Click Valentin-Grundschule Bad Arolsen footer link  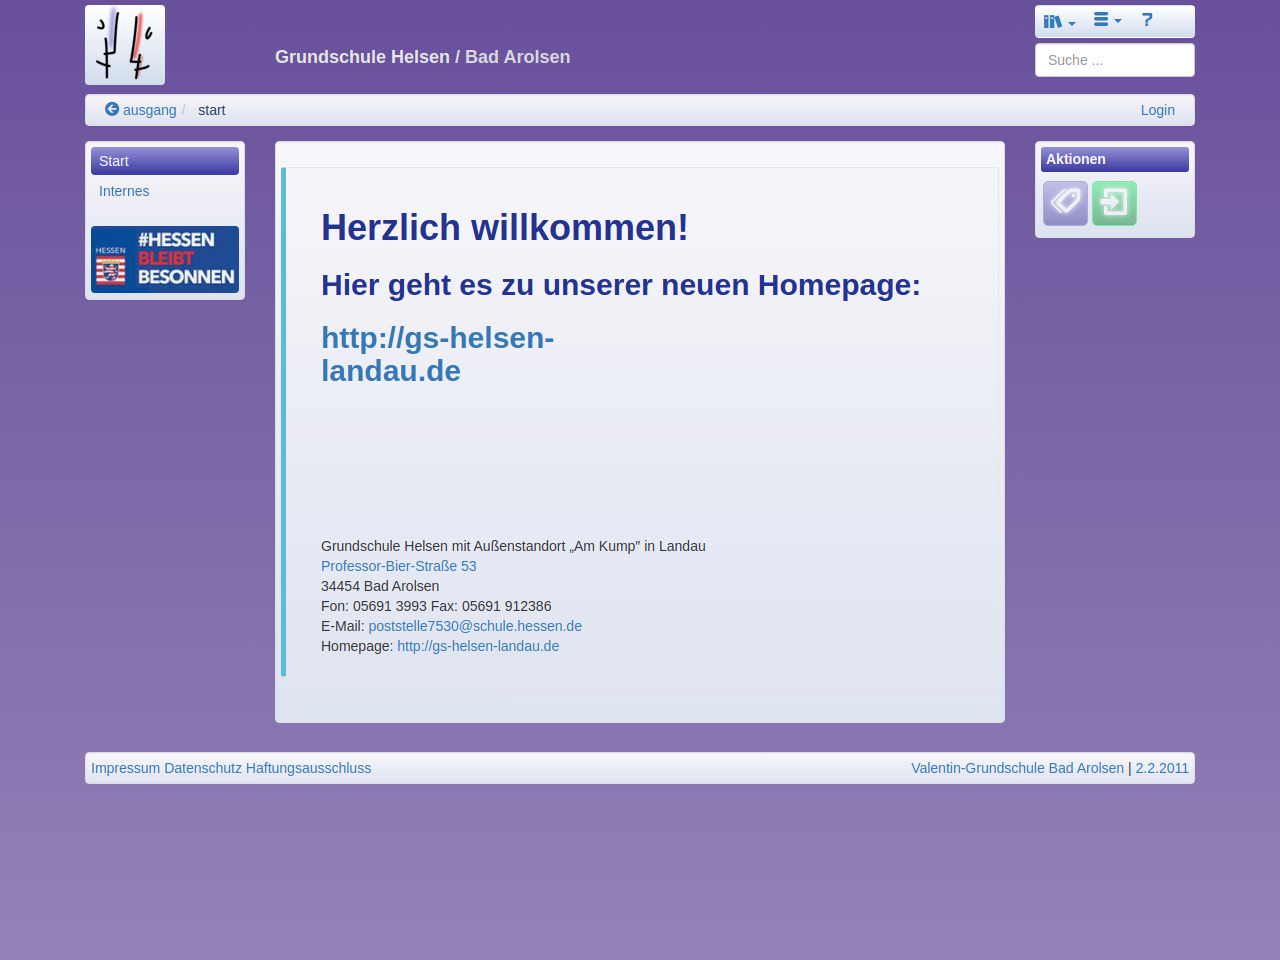[1017, 768]
